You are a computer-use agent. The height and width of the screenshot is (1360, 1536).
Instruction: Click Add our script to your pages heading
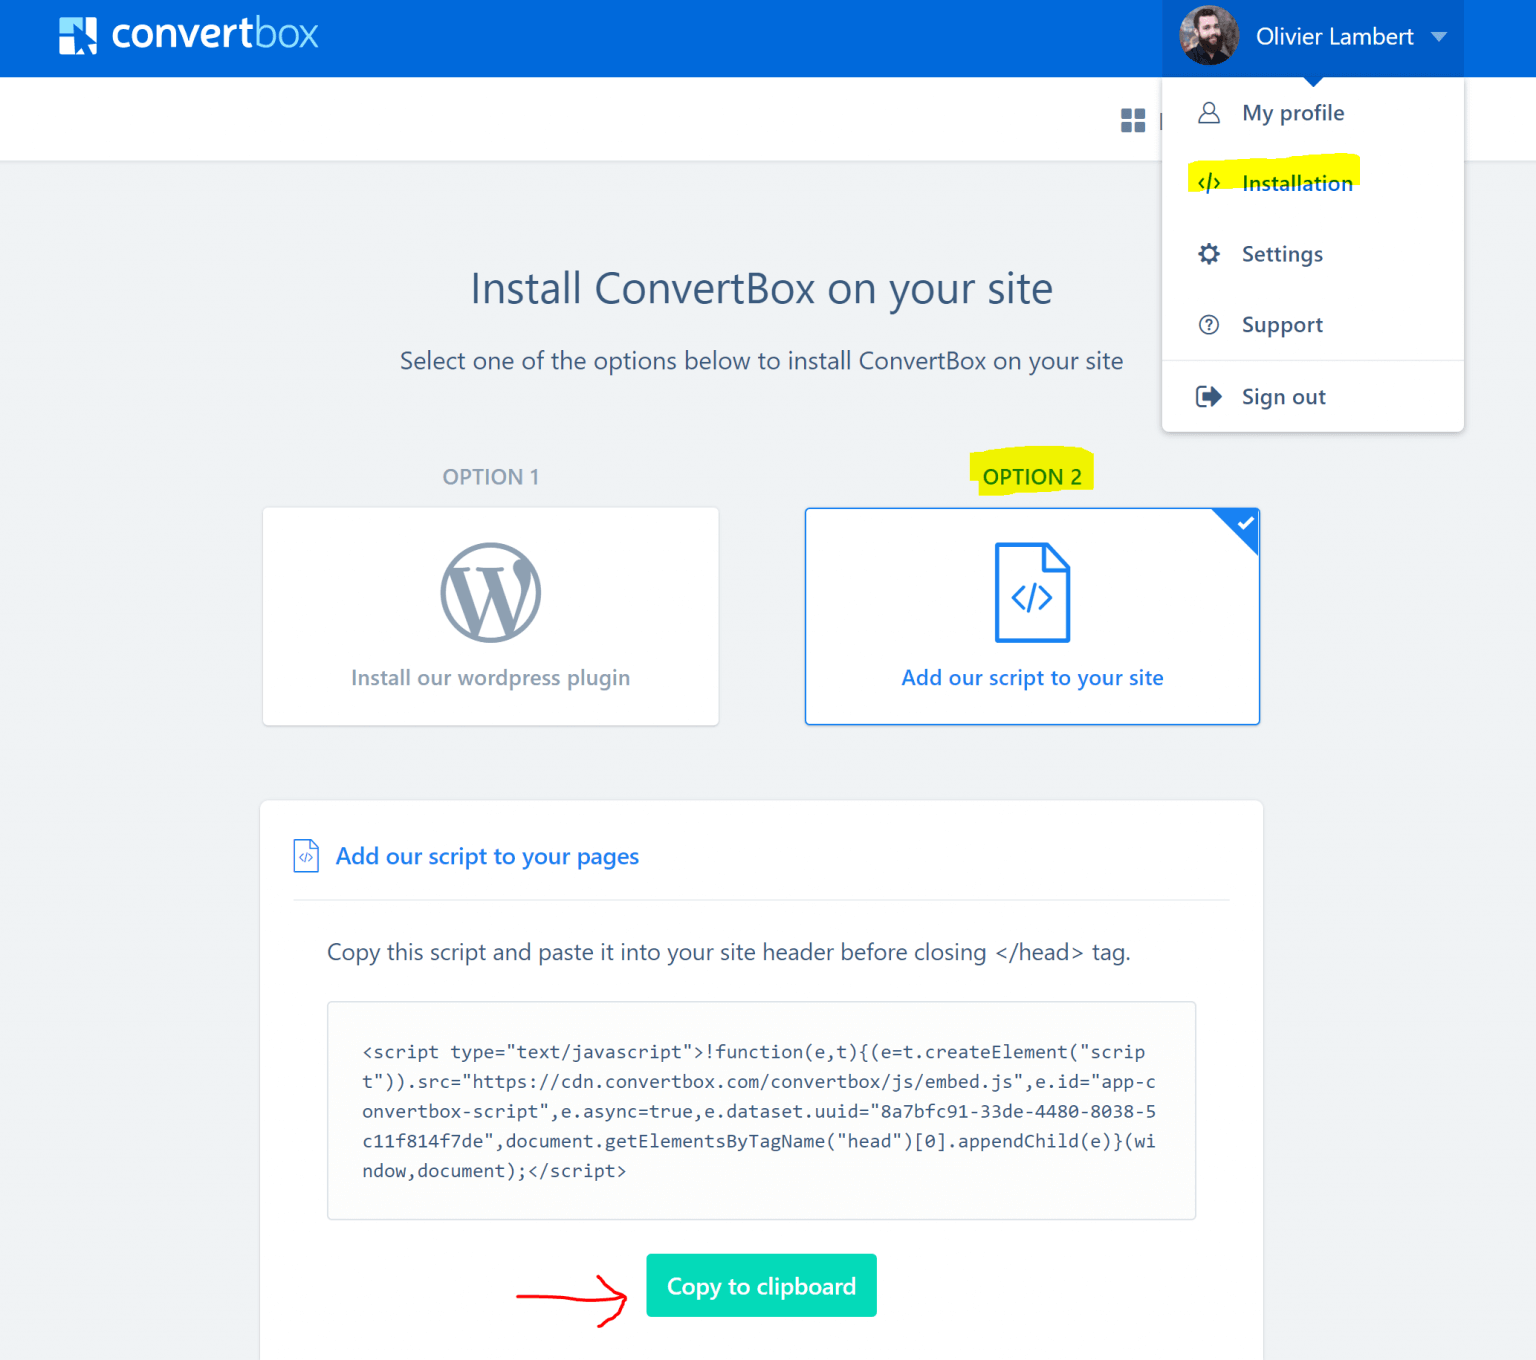coord(487,857)
